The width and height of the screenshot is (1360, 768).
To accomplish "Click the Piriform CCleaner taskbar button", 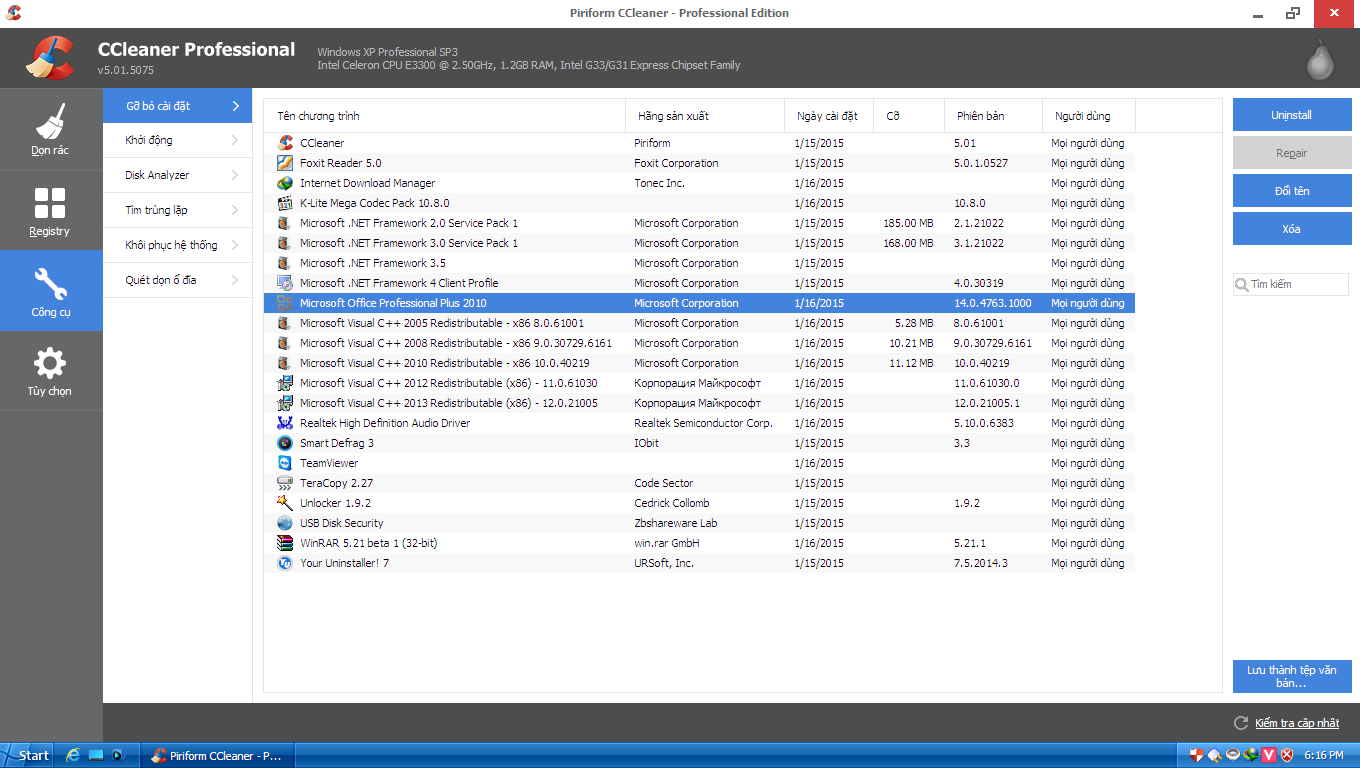I will pos(217,755).
